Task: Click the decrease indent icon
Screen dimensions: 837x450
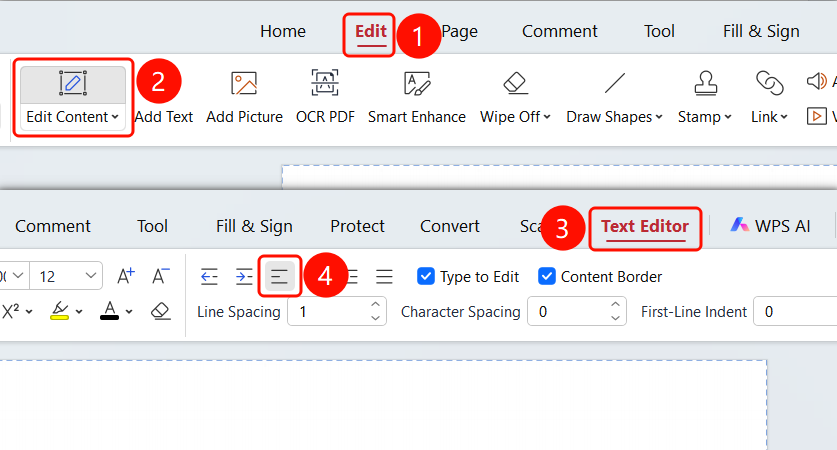Action: [x=209, y=277]
